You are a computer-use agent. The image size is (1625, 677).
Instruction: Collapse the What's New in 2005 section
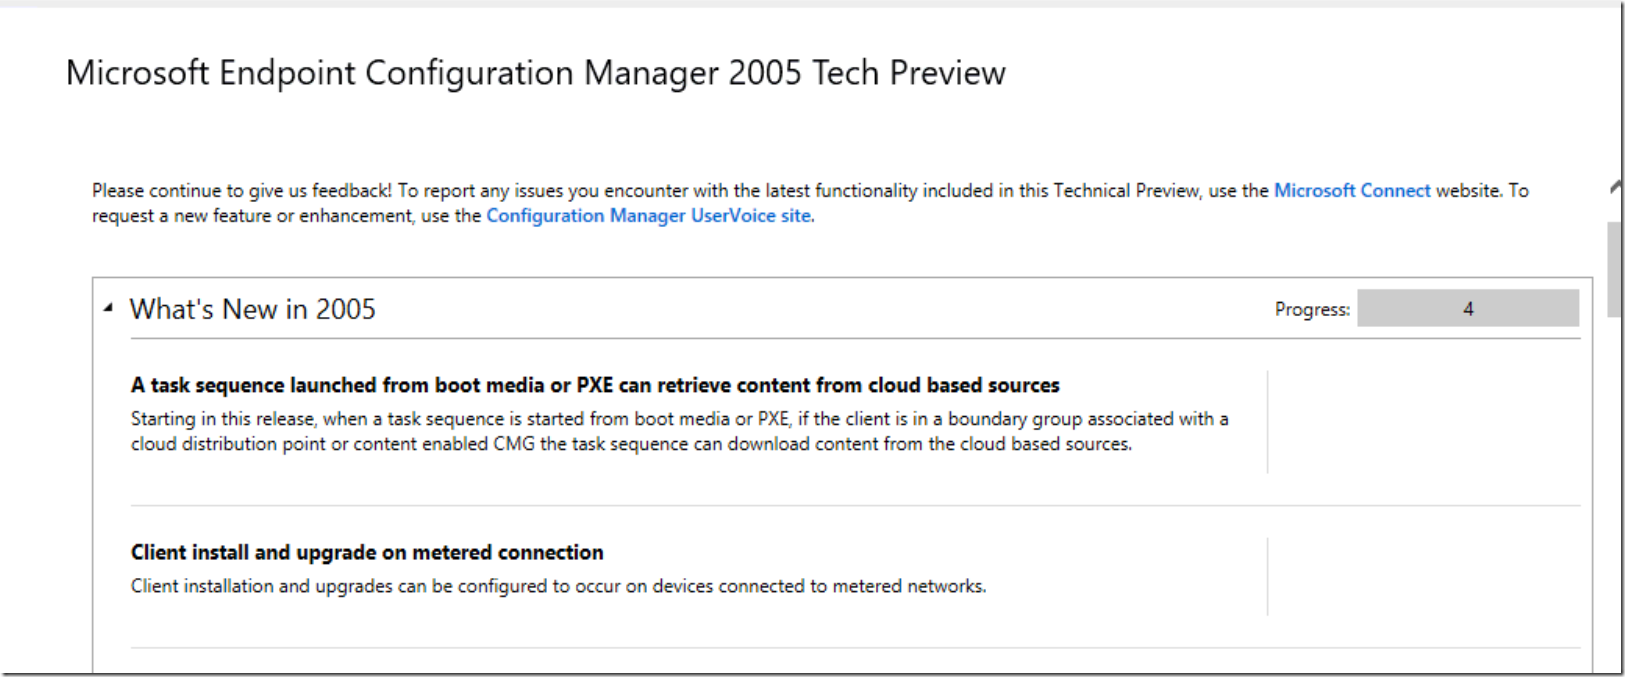coord(108,308)
